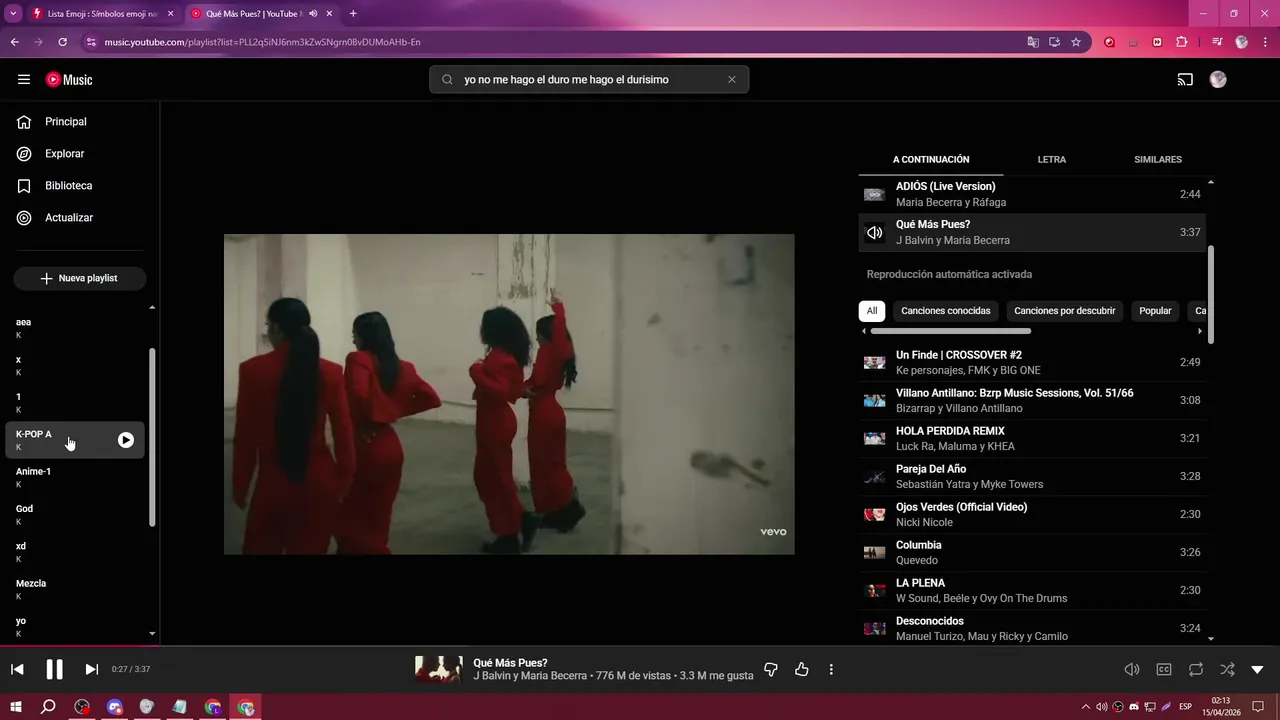This screenshot has height=720, width=1280.
Task: Open Windows Start menu
Action: click(17, 707)
